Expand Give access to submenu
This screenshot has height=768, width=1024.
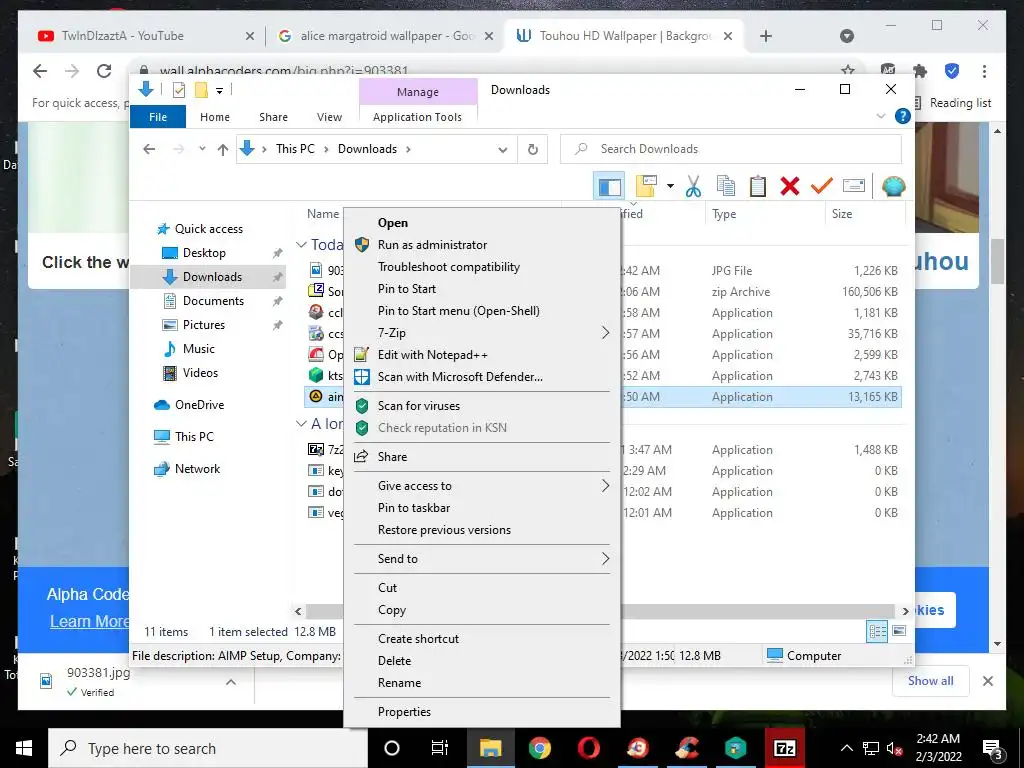(x=482, y=486)
